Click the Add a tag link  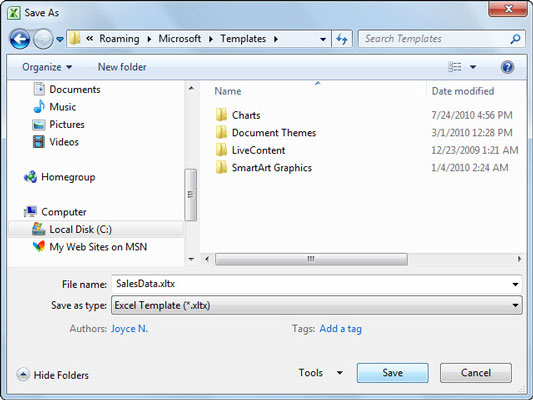(341, 329)
